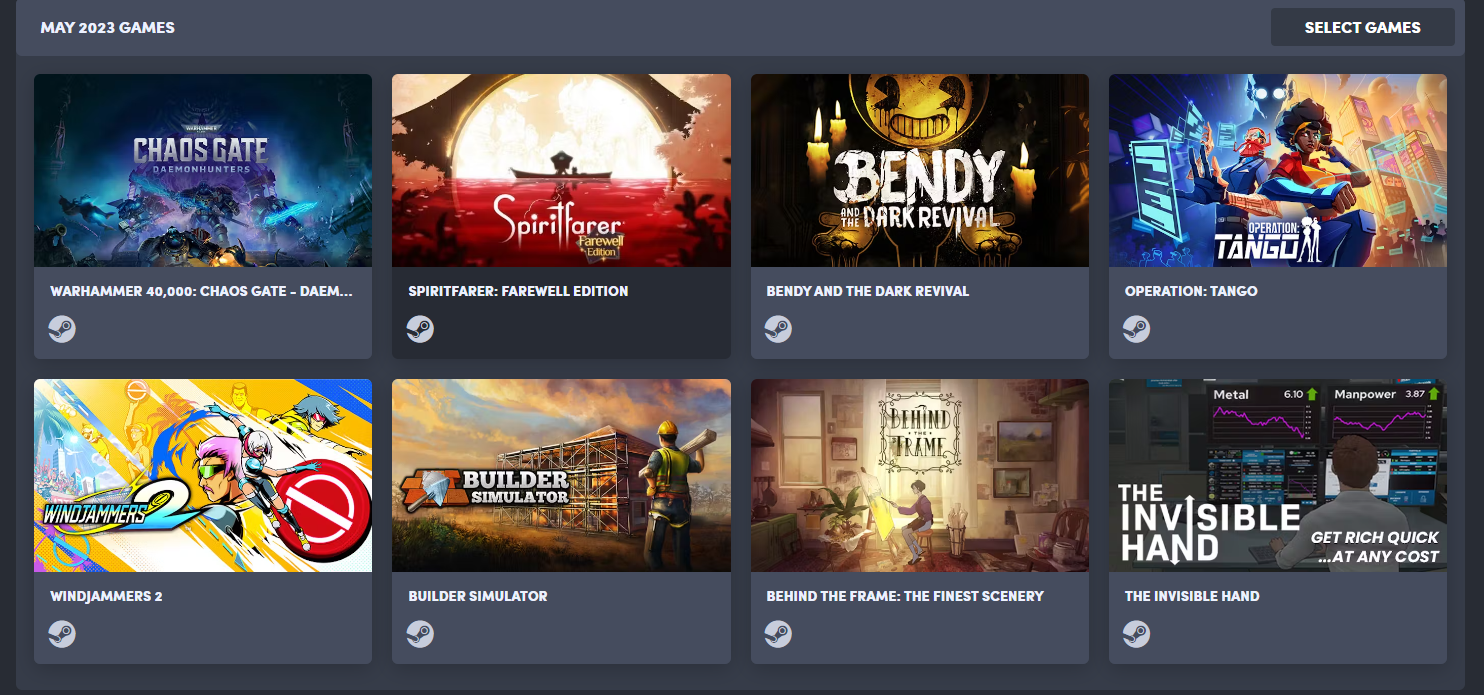Open the Chaos Gate Daemonhunters cover image
Image resolution: width=1484 pixels, height=695 pixels.
click(x=203, y=170)
